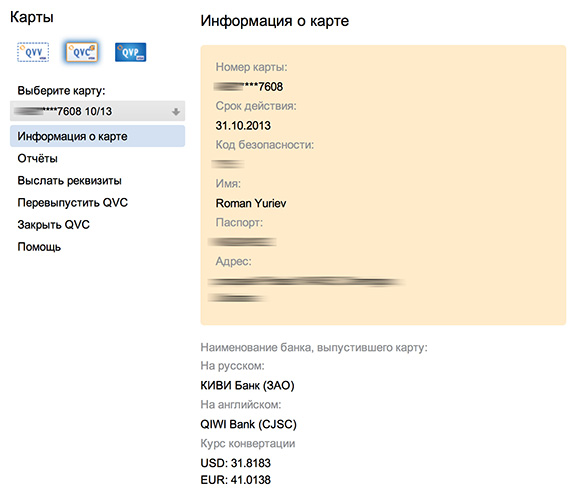
Task: Click the masked card number ending 7608
Action: [x=249, y=87]
